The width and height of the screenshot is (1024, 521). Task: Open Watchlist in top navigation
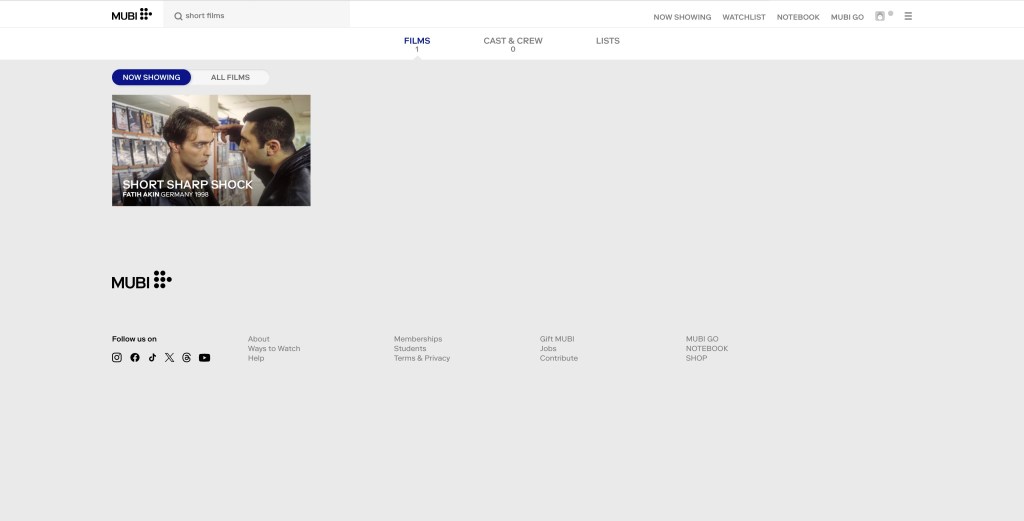coord(744,17)
